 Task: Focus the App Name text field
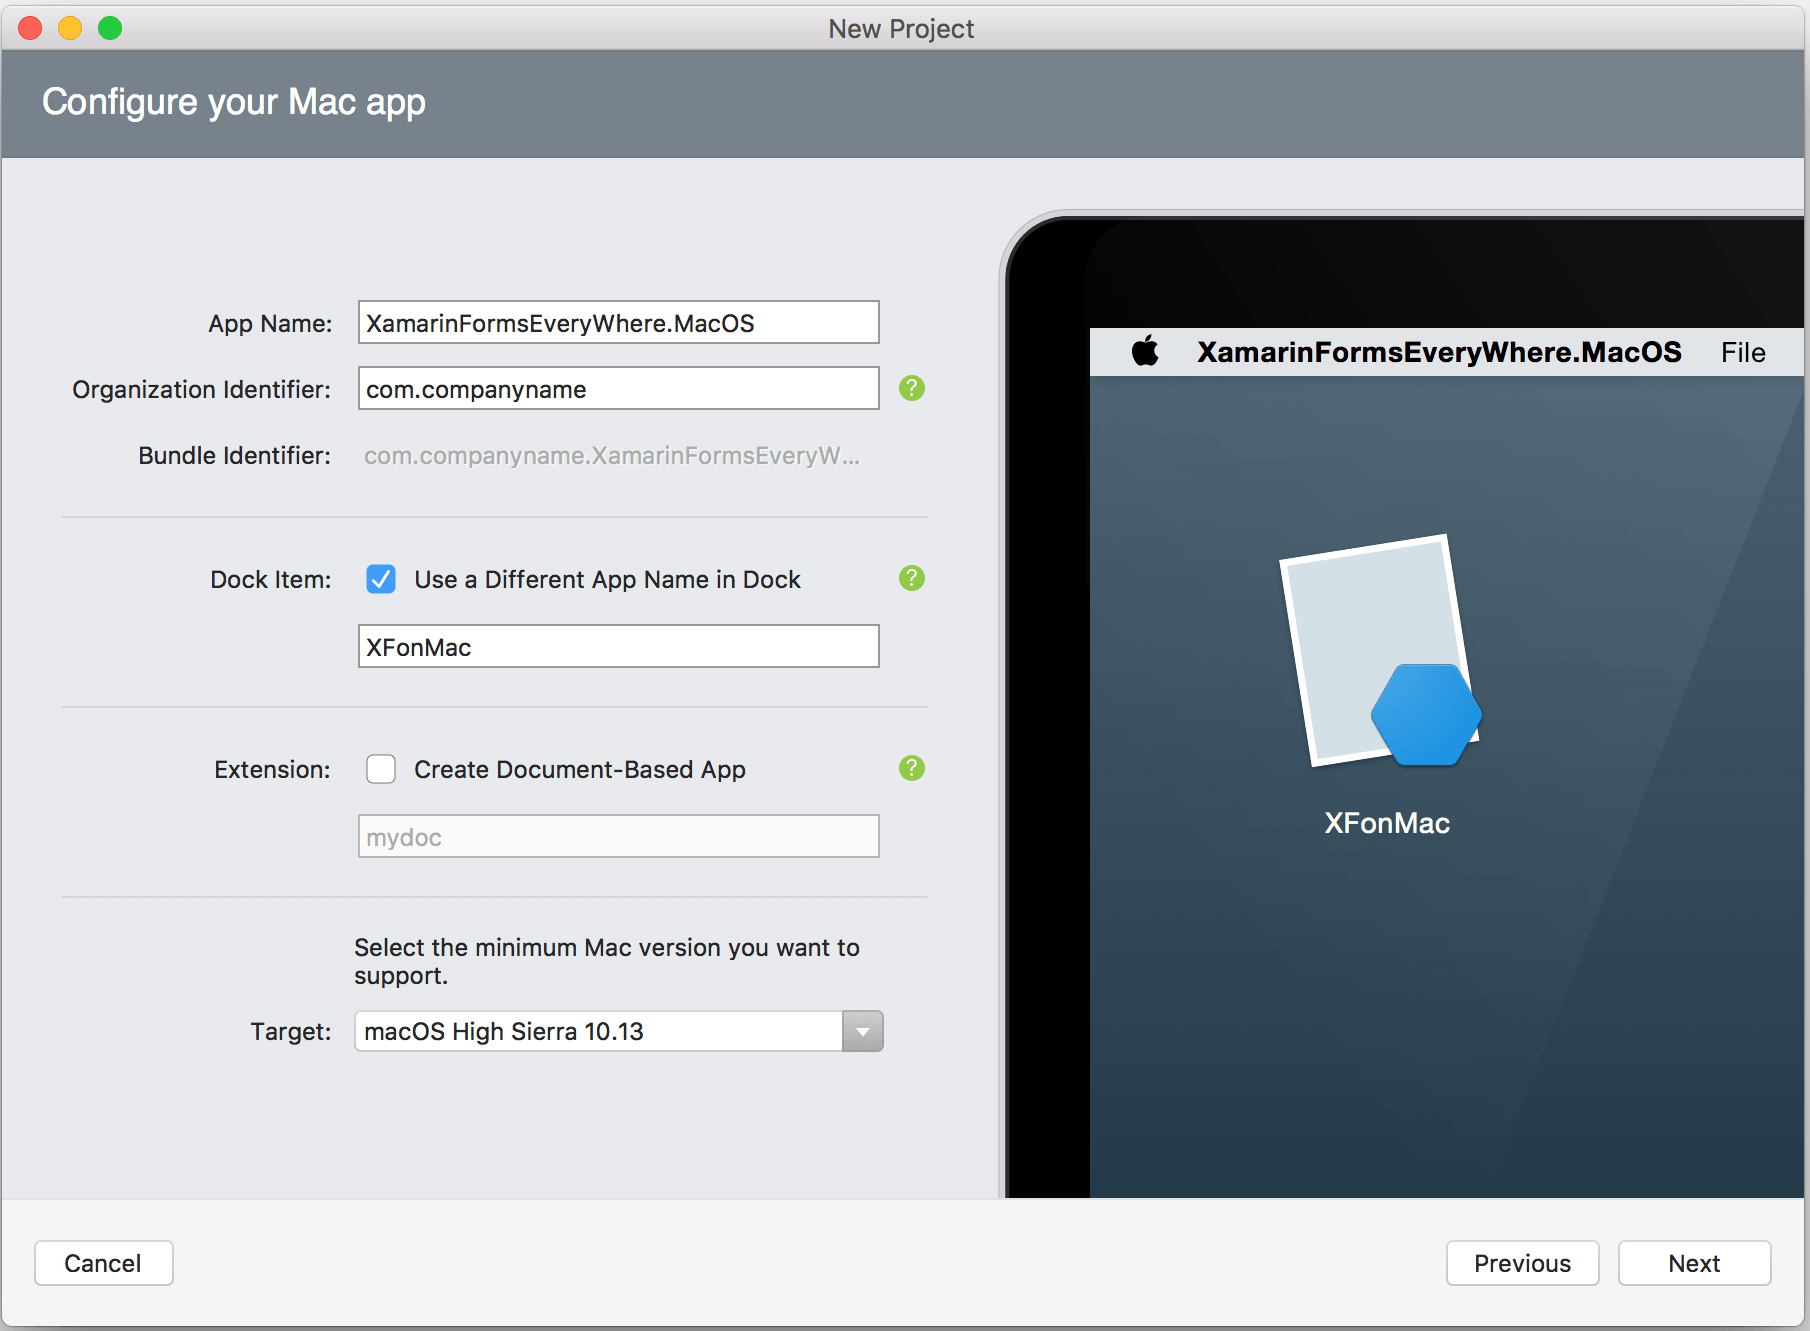pyautogui.click(x=619, y=322)
